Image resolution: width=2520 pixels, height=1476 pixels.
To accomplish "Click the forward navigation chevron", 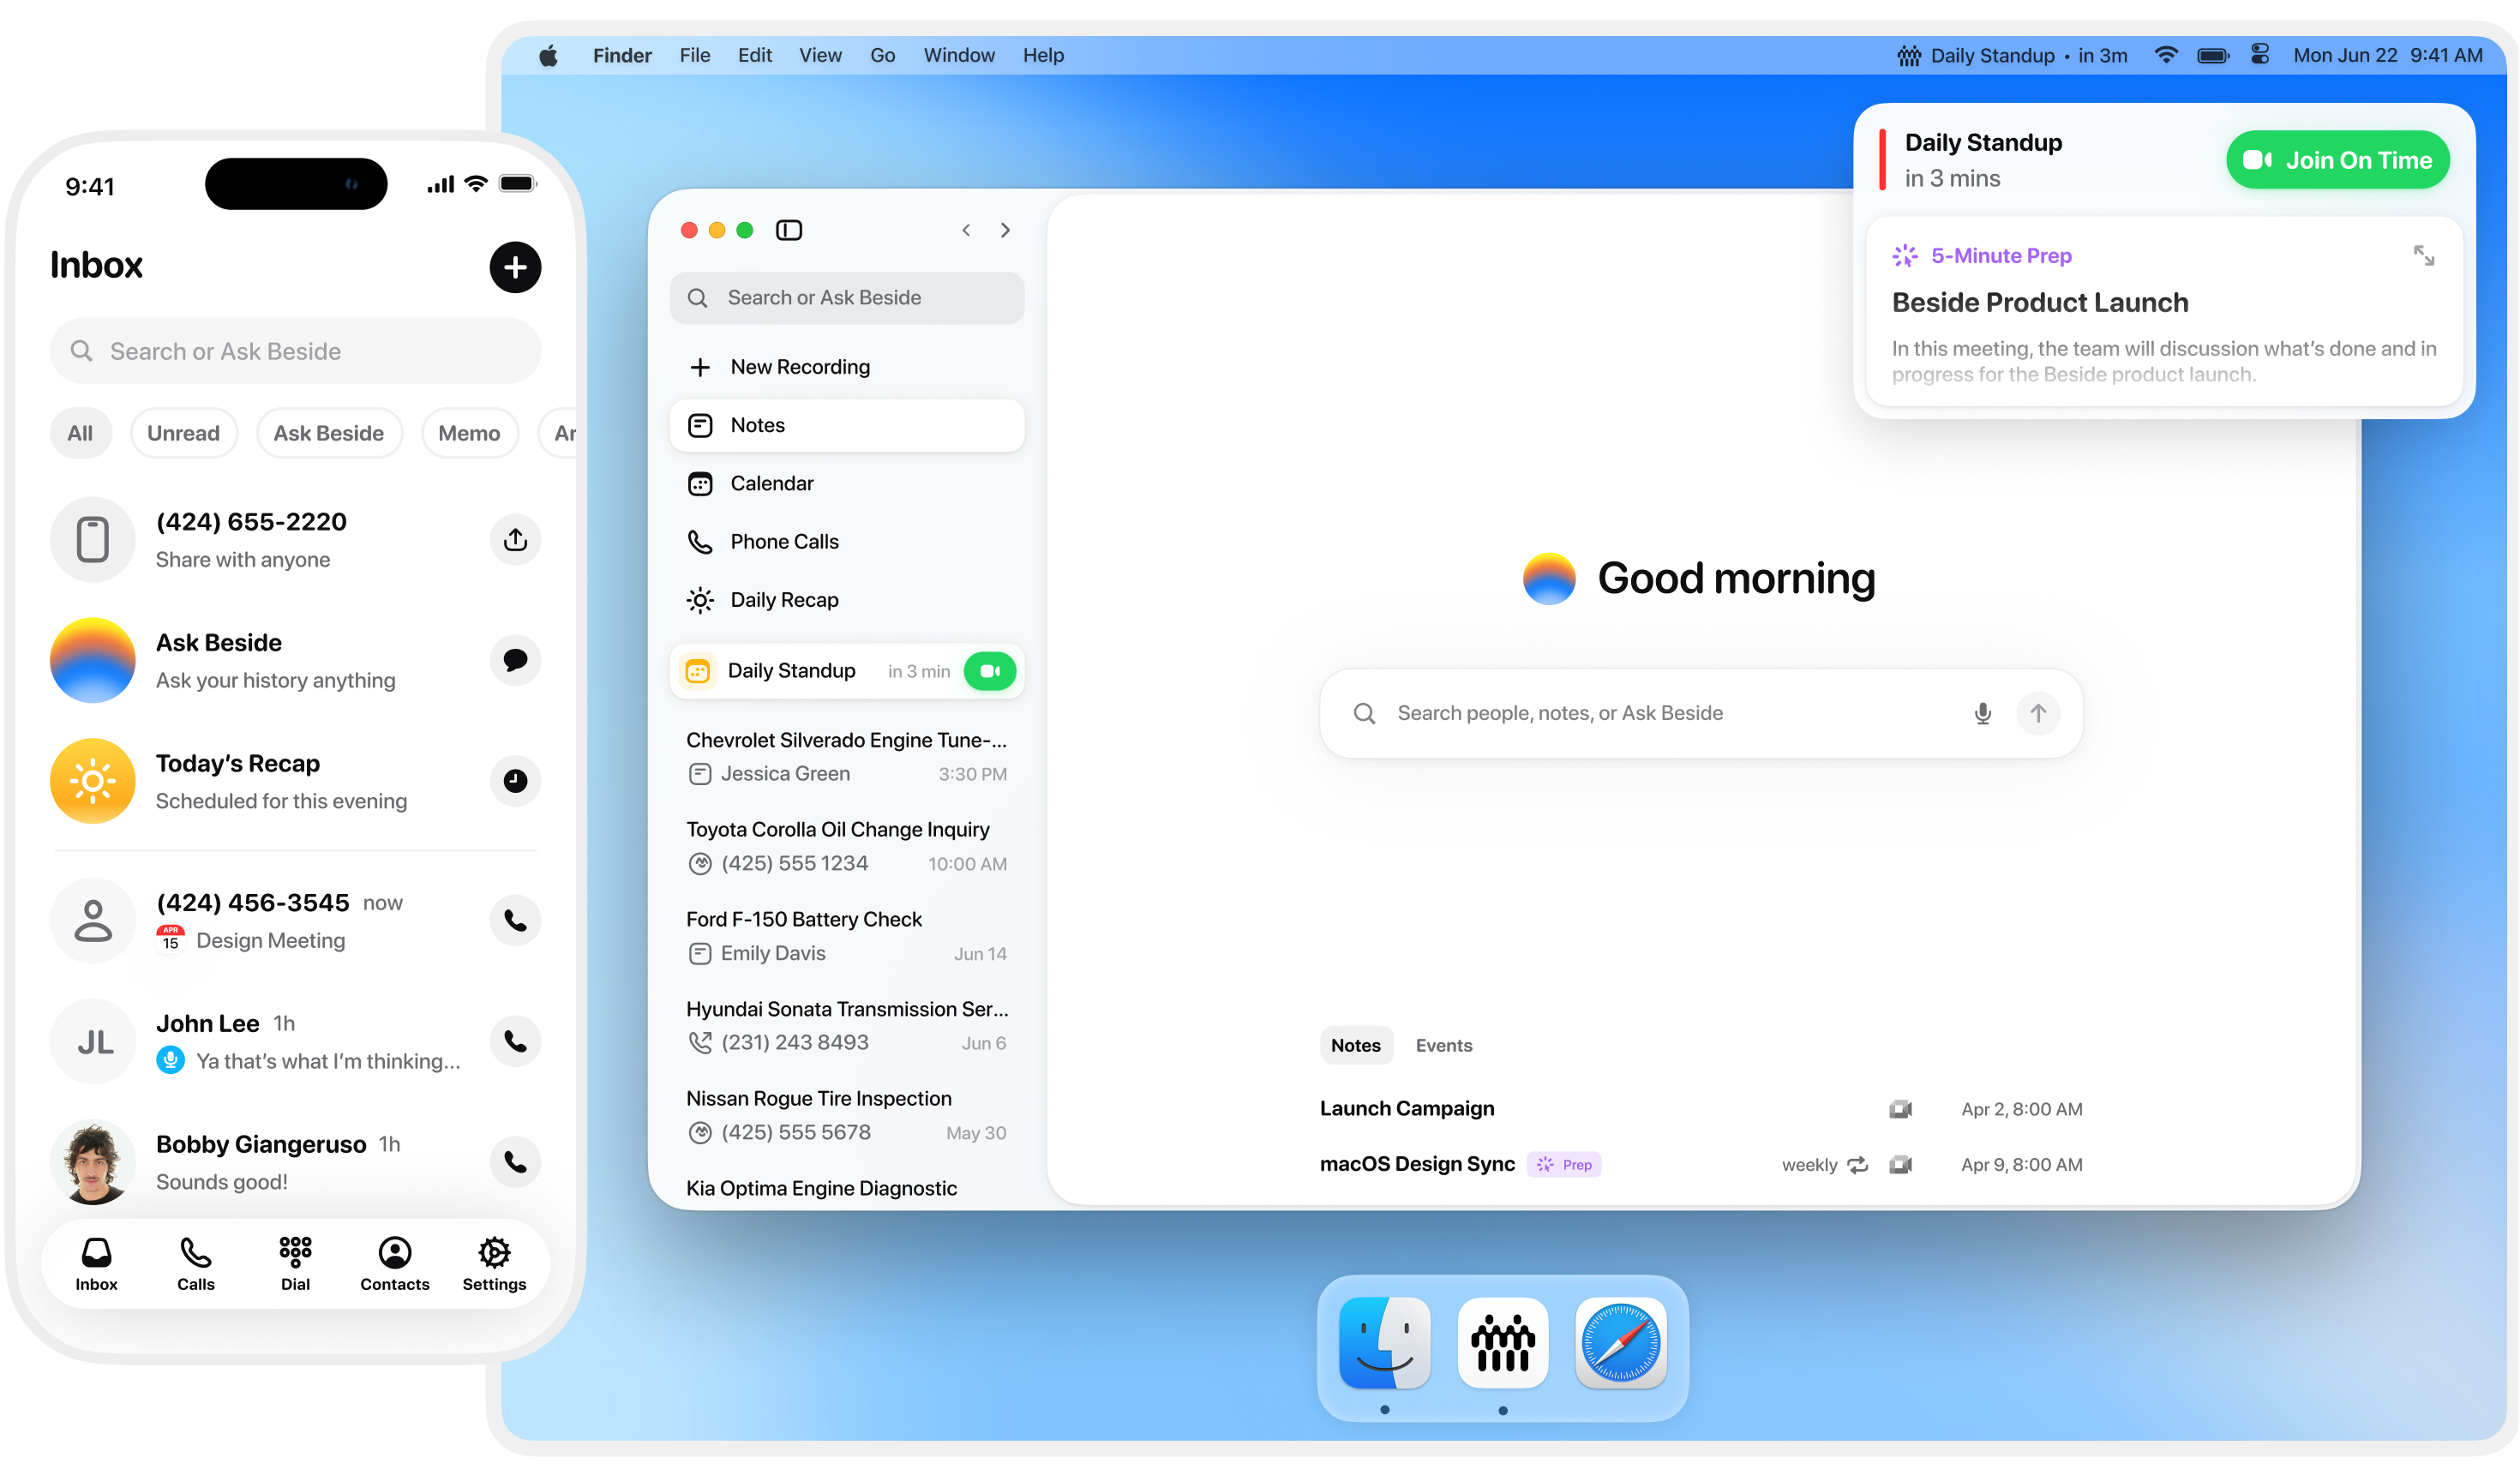I will click(x=1005, y=230).
